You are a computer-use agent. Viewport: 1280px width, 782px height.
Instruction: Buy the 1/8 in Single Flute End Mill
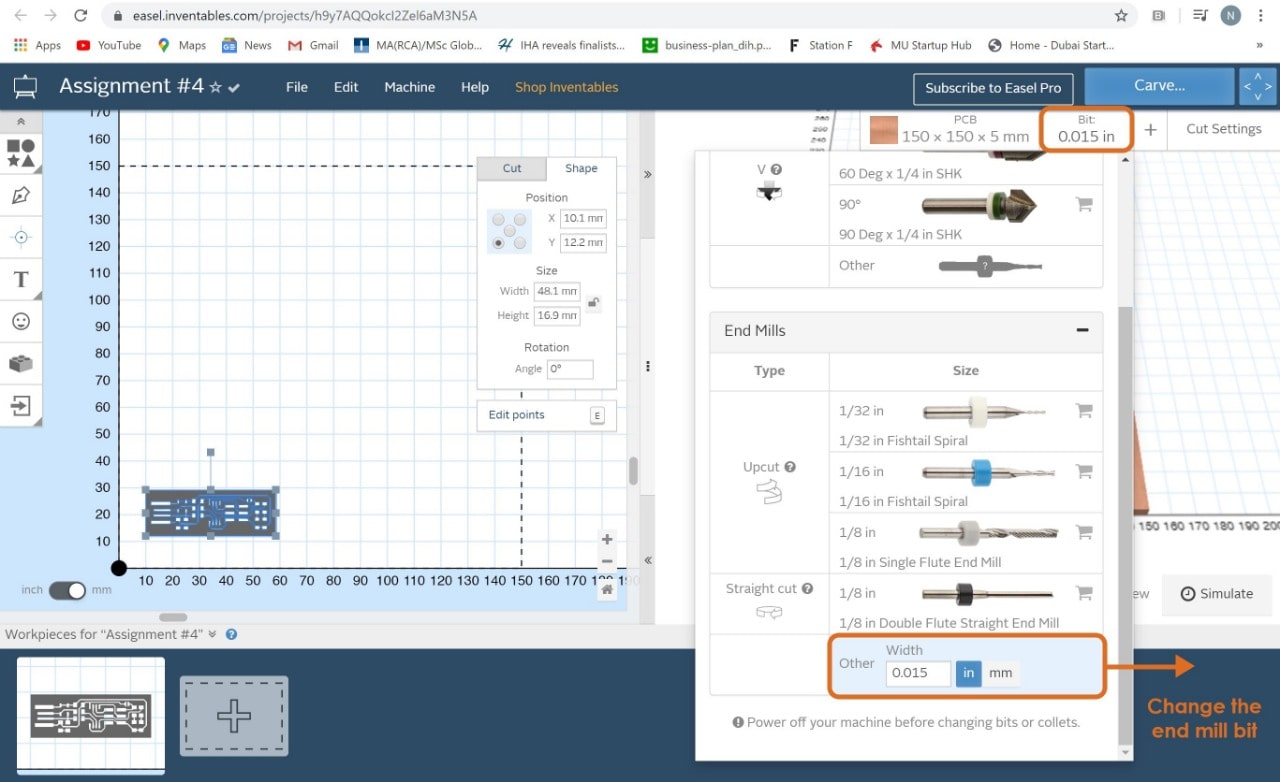(1083, 532)
